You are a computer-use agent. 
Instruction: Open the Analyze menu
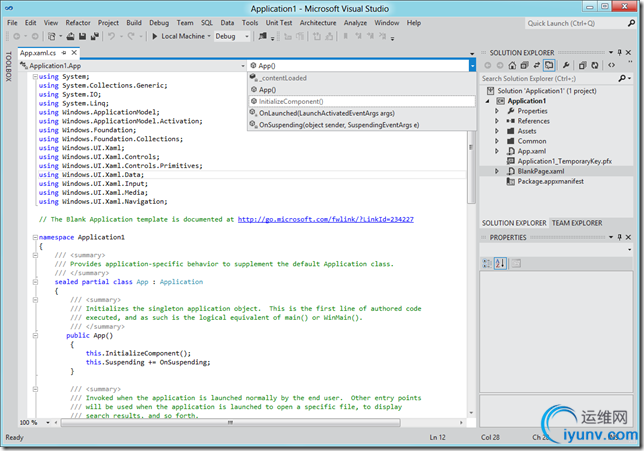[x=355, y=23]
